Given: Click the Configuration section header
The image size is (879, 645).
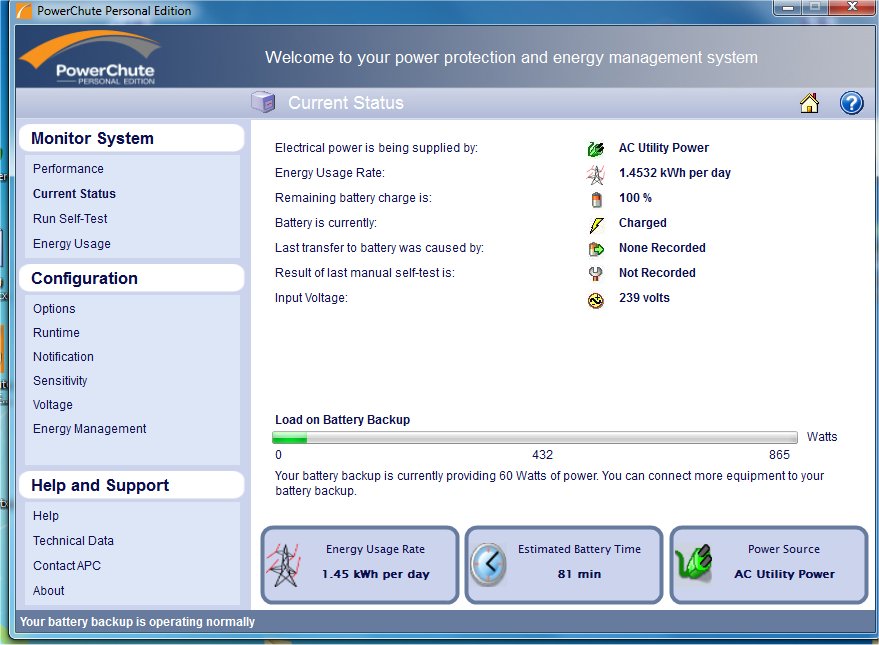Looking at the screenshot, I should 131,278.
